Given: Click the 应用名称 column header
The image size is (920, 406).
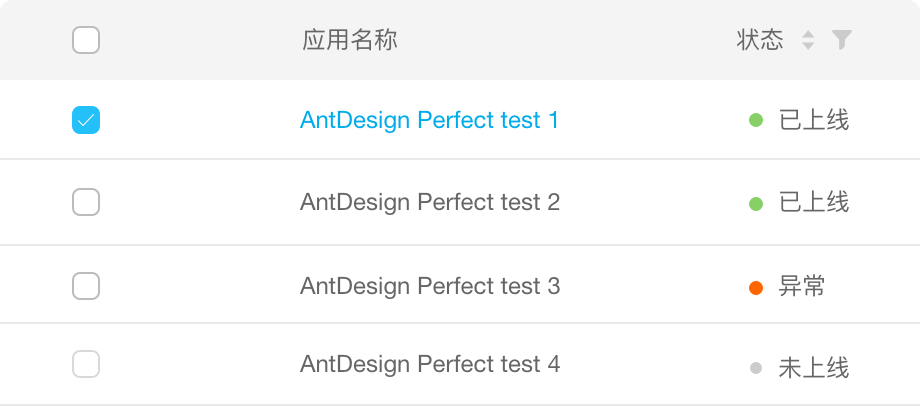Looking at the screenshot, I should click(350, 40).
